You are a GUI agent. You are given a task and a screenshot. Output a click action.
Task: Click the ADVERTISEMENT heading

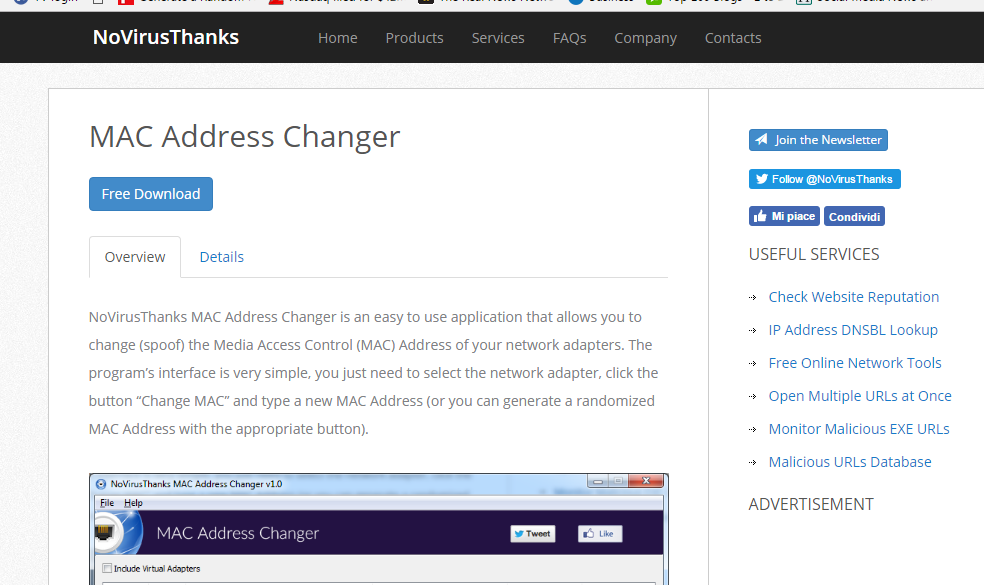coord(811,504)
